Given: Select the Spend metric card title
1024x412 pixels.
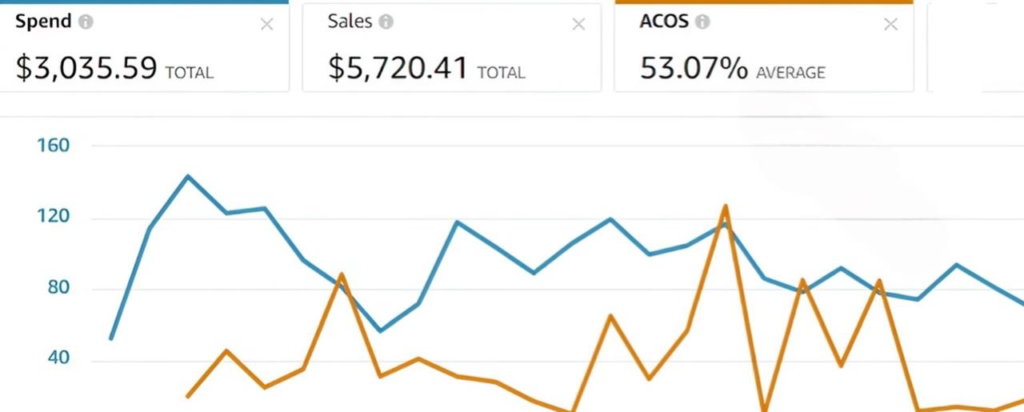Looking at the screenshot, I should coord(43,22).
